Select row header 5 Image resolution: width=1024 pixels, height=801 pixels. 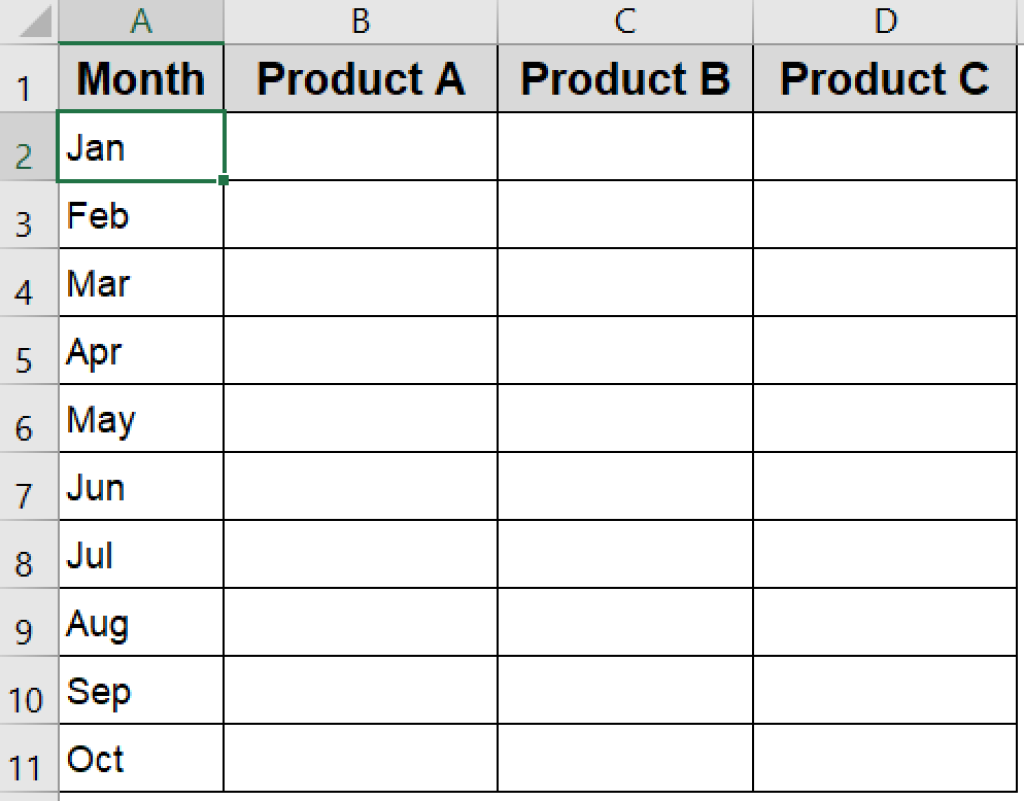coord(28,352)
